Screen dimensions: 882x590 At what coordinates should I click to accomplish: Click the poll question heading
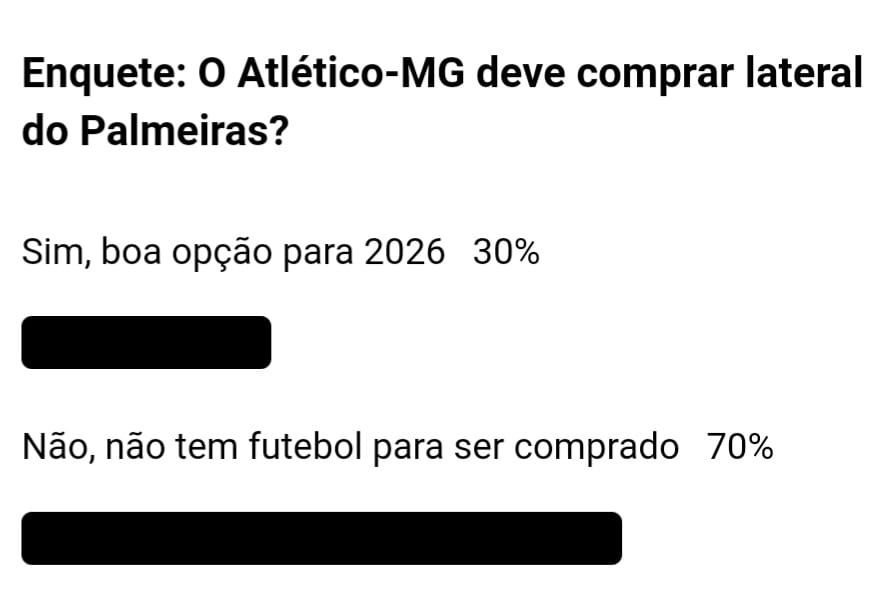(x=440, y=103)
